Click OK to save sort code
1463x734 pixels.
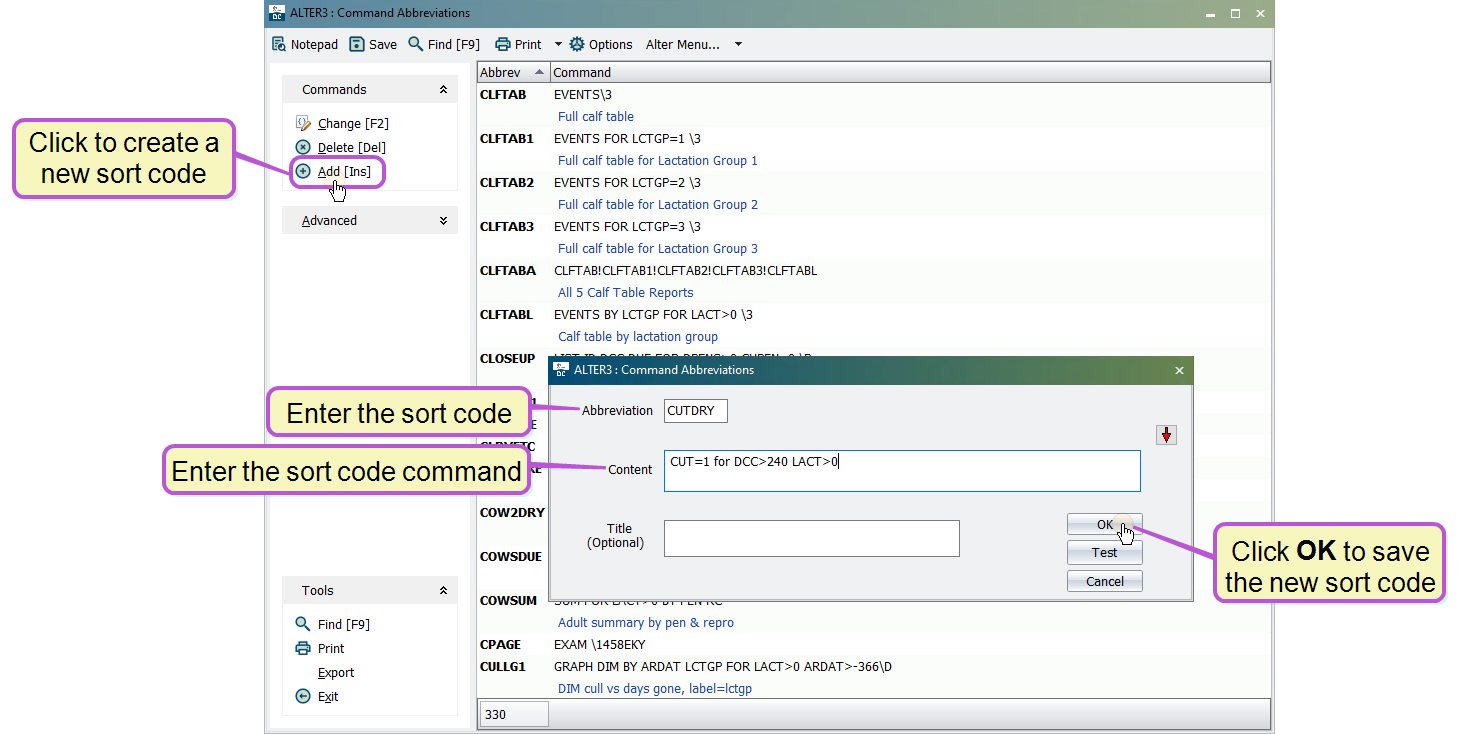coord(1104,525)
